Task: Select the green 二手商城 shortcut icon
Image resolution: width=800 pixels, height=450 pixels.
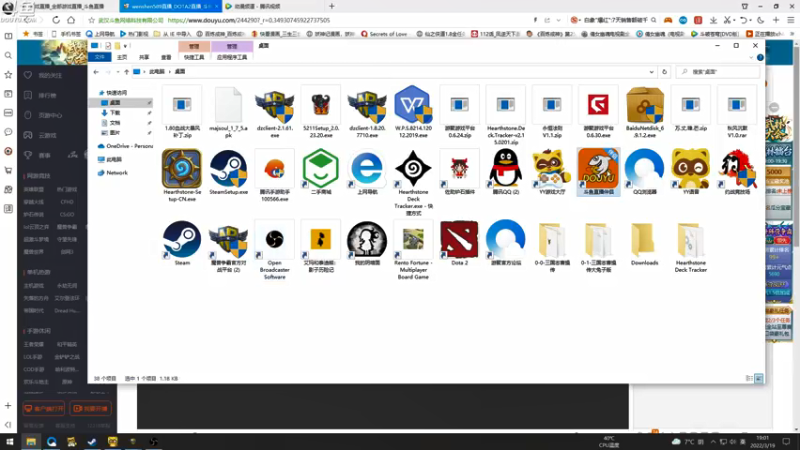Action: coord(320,169)
